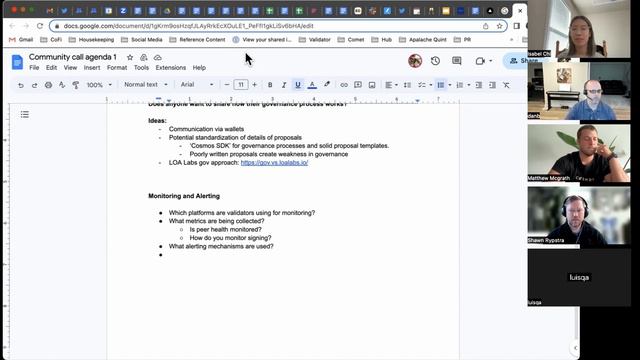The image size is (640, 360).
Task: Add a comment from toolbar
Action: click(358, 85)
